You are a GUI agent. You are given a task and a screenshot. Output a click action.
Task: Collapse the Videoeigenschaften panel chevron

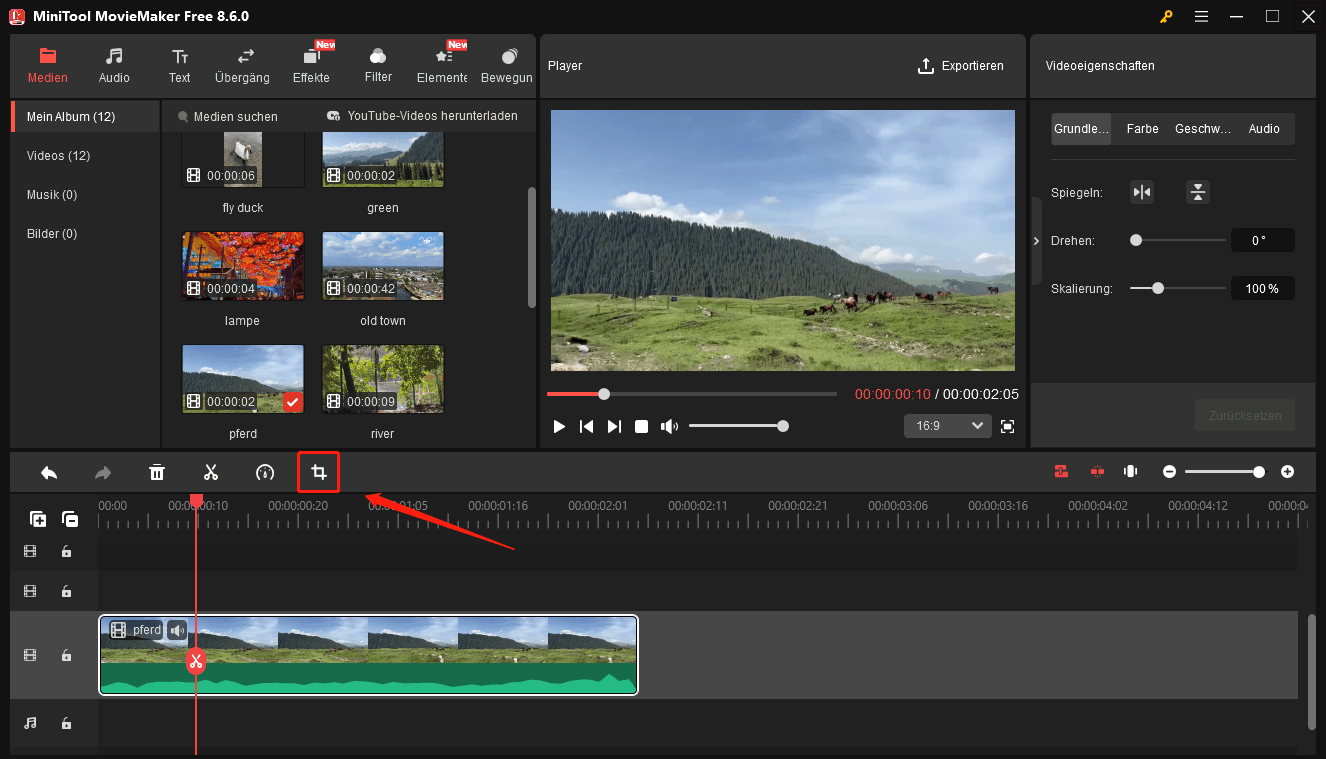[1036, 241]
